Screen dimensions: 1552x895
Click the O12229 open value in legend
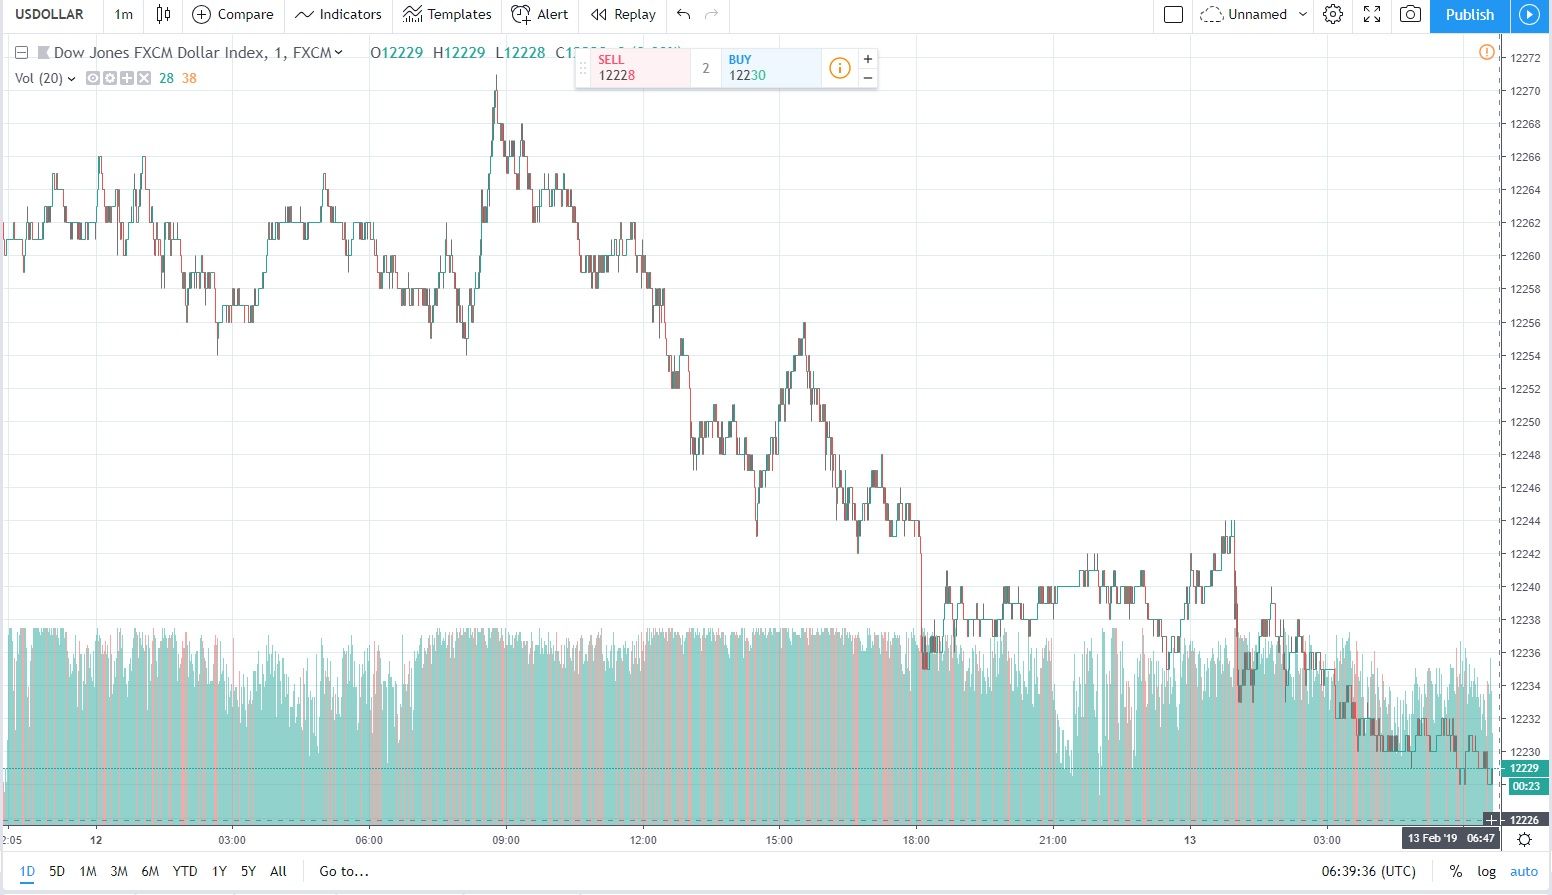(397, 52)
